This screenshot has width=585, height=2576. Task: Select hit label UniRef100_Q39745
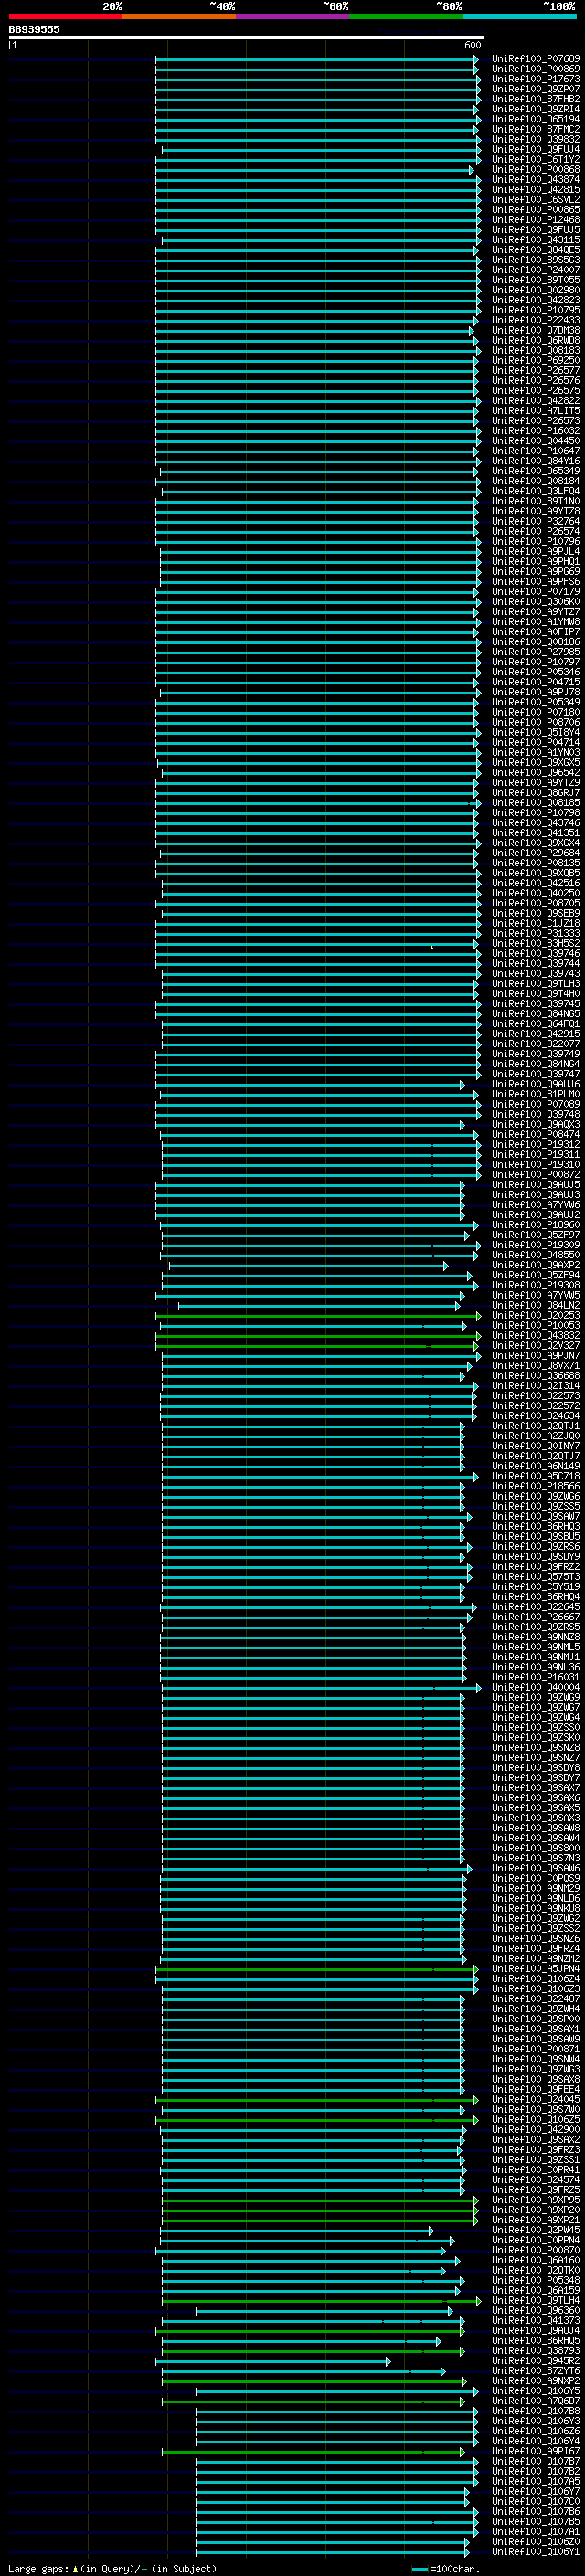click(535, 1003)
